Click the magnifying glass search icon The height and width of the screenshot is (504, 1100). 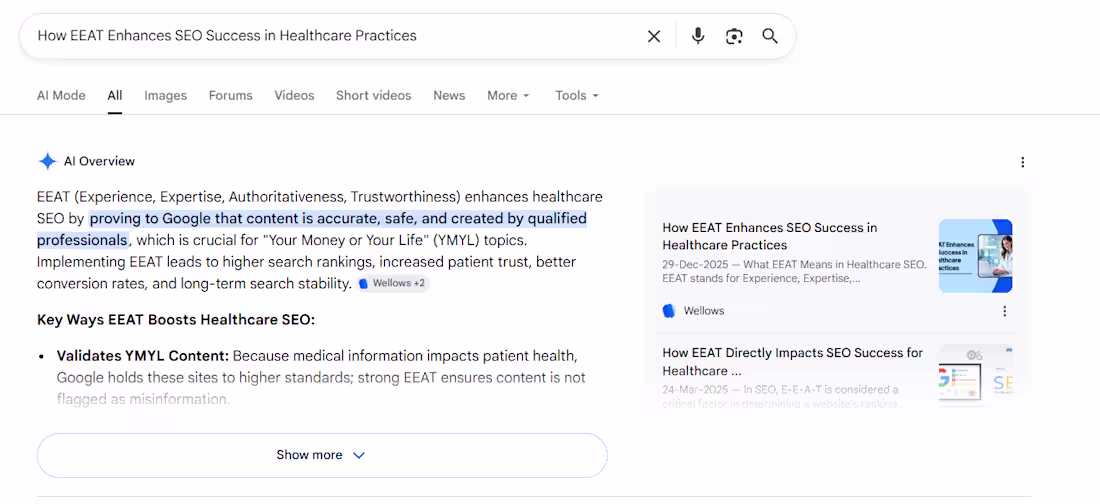point(770,36)
